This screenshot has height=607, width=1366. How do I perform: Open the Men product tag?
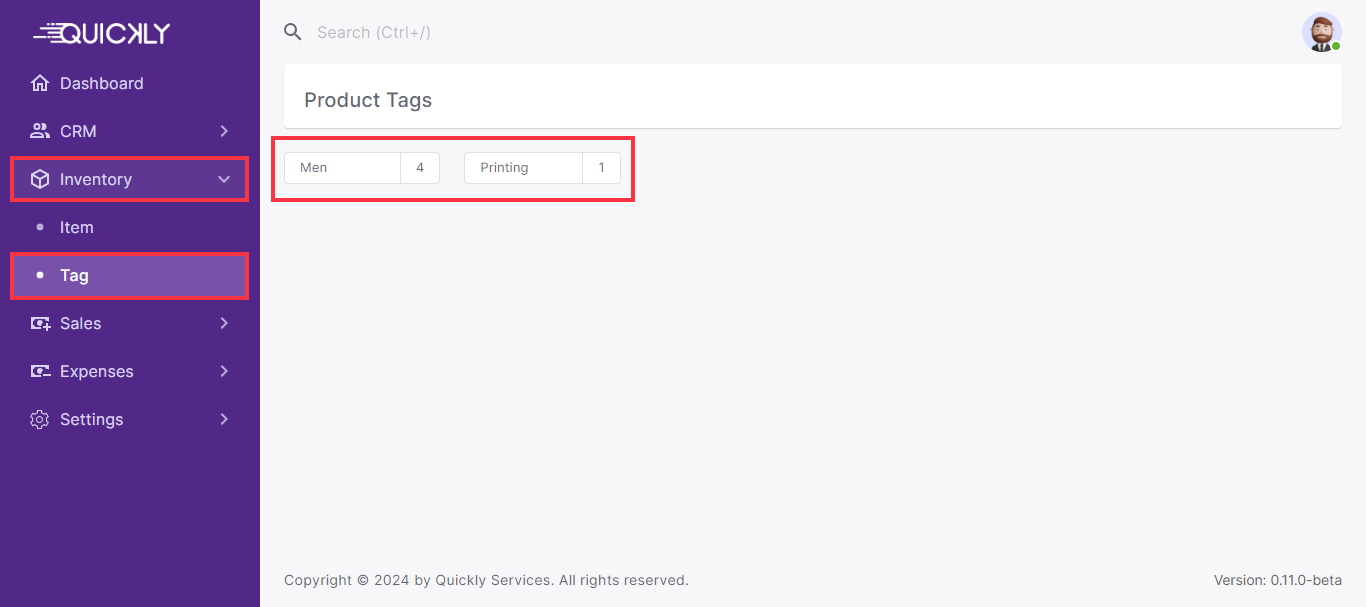pos(342,168)
